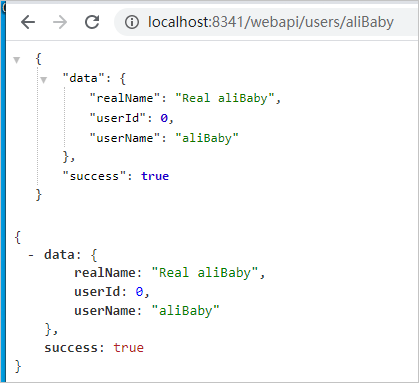Select the "userId" key in the upper JSON view
The image size is (419, 383).
click(x=118, y=118)
